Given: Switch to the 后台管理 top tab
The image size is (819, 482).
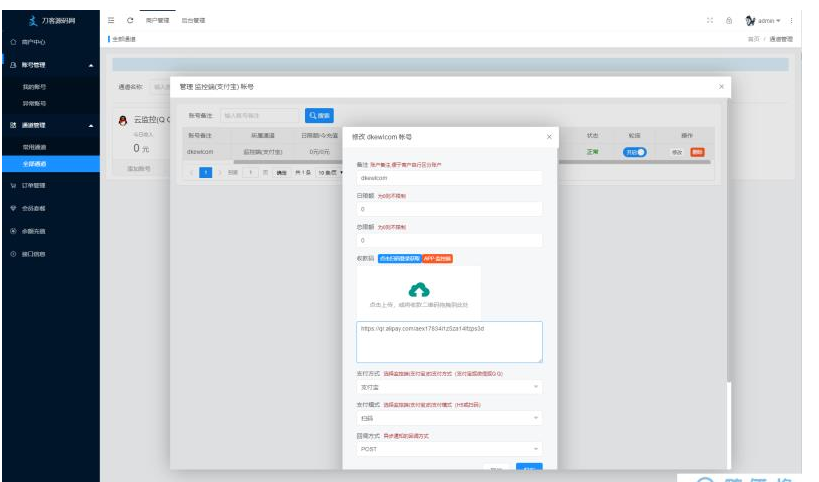Looking at the screenshot, I should click(193, 20).
